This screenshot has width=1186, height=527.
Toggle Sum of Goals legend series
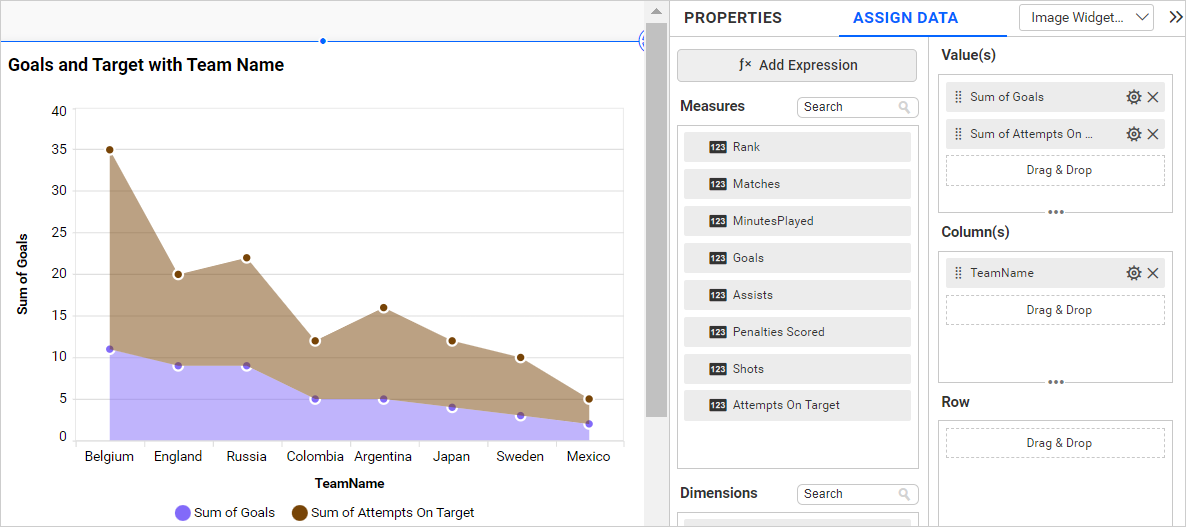click(225, 513)
